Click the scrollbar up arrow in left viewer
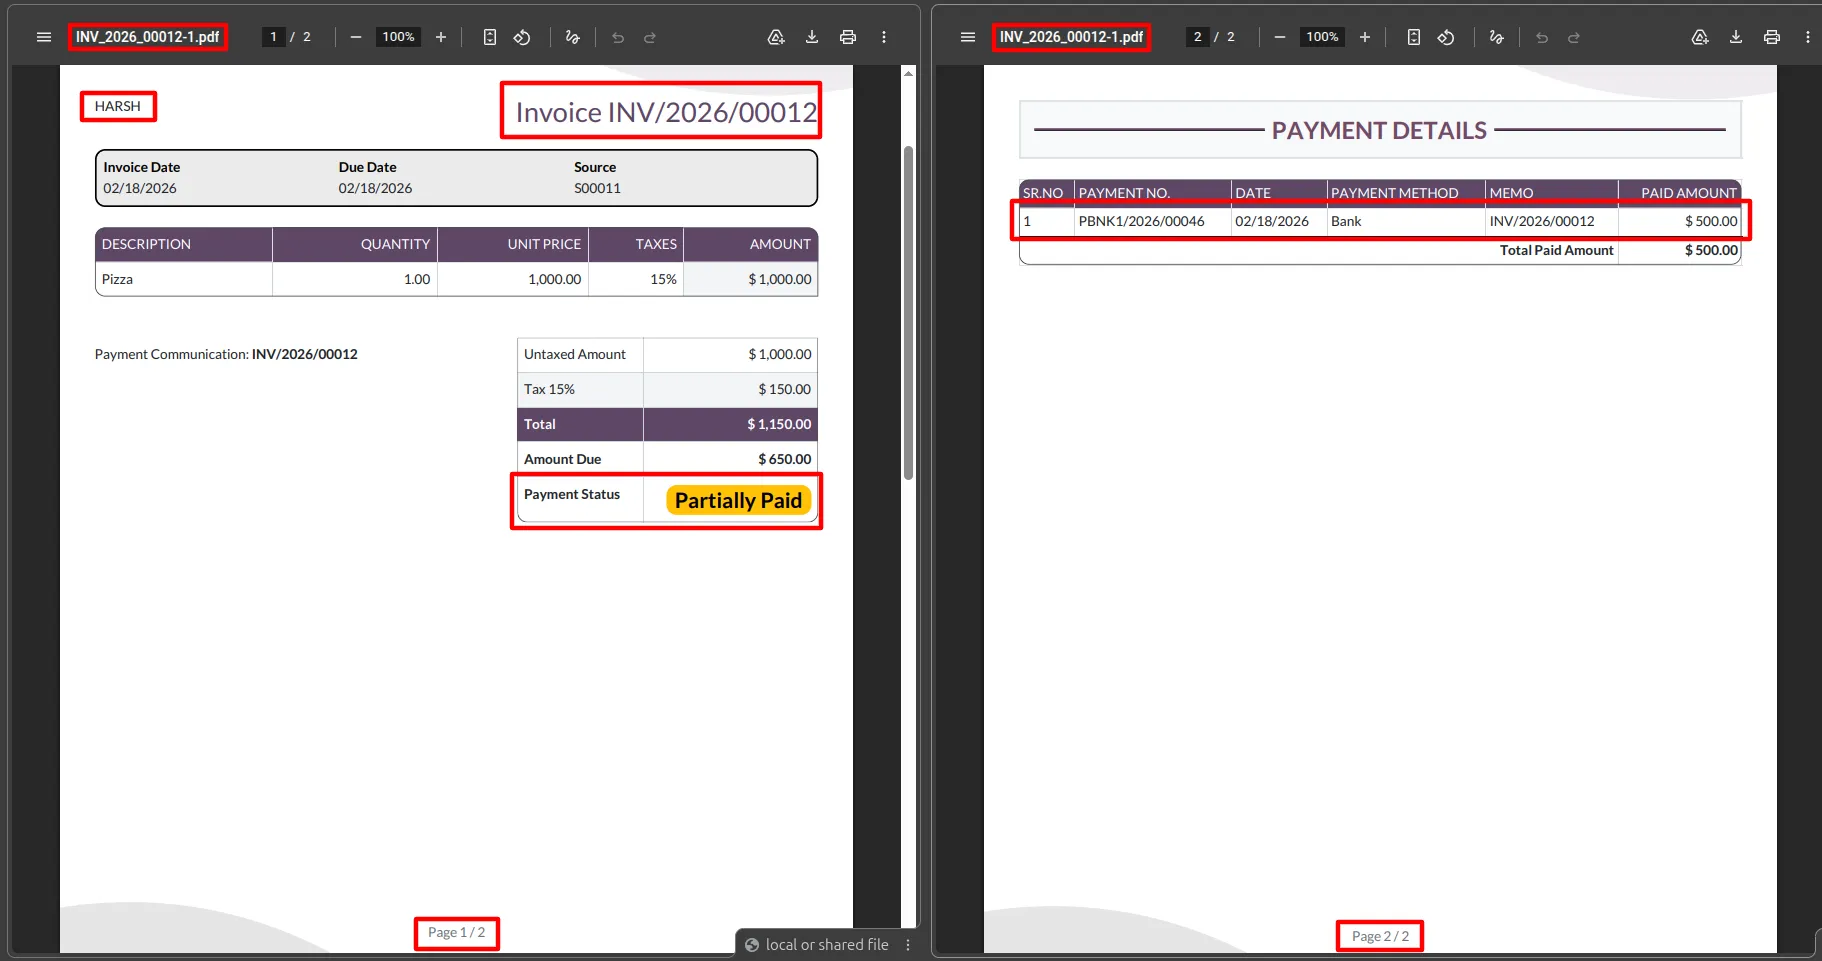This screenshot has width=1822, height=961. pyautogui.click(x=908, y=73)
